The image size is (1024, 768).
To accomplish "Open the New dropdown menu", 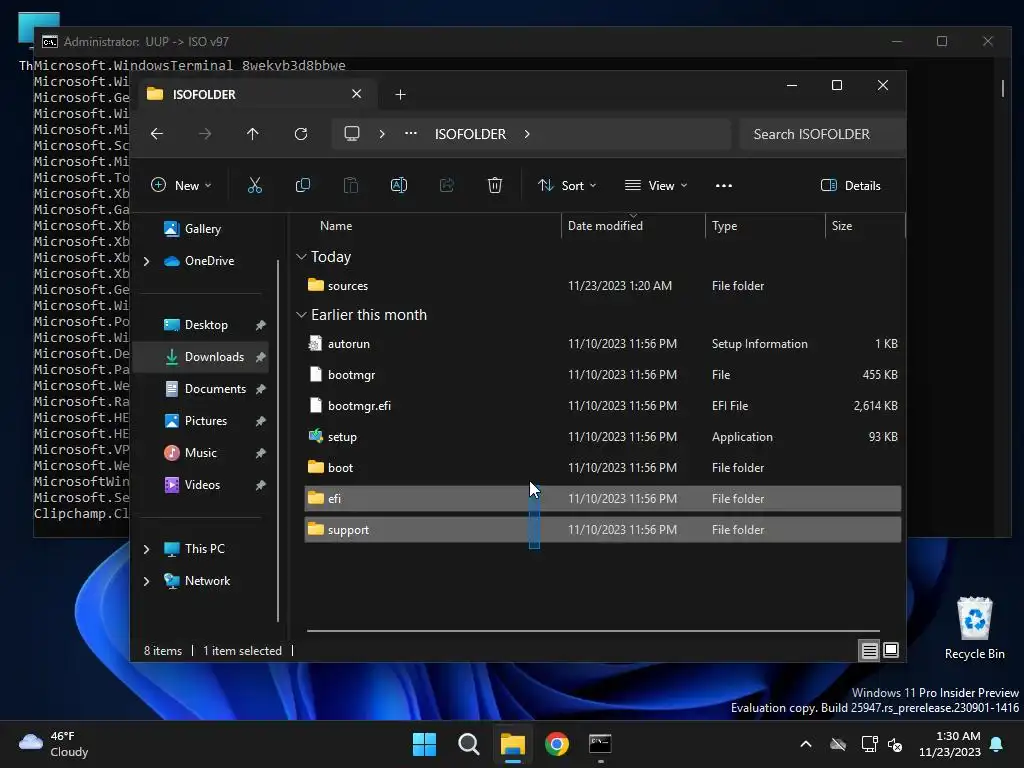I will click(182, 185).
